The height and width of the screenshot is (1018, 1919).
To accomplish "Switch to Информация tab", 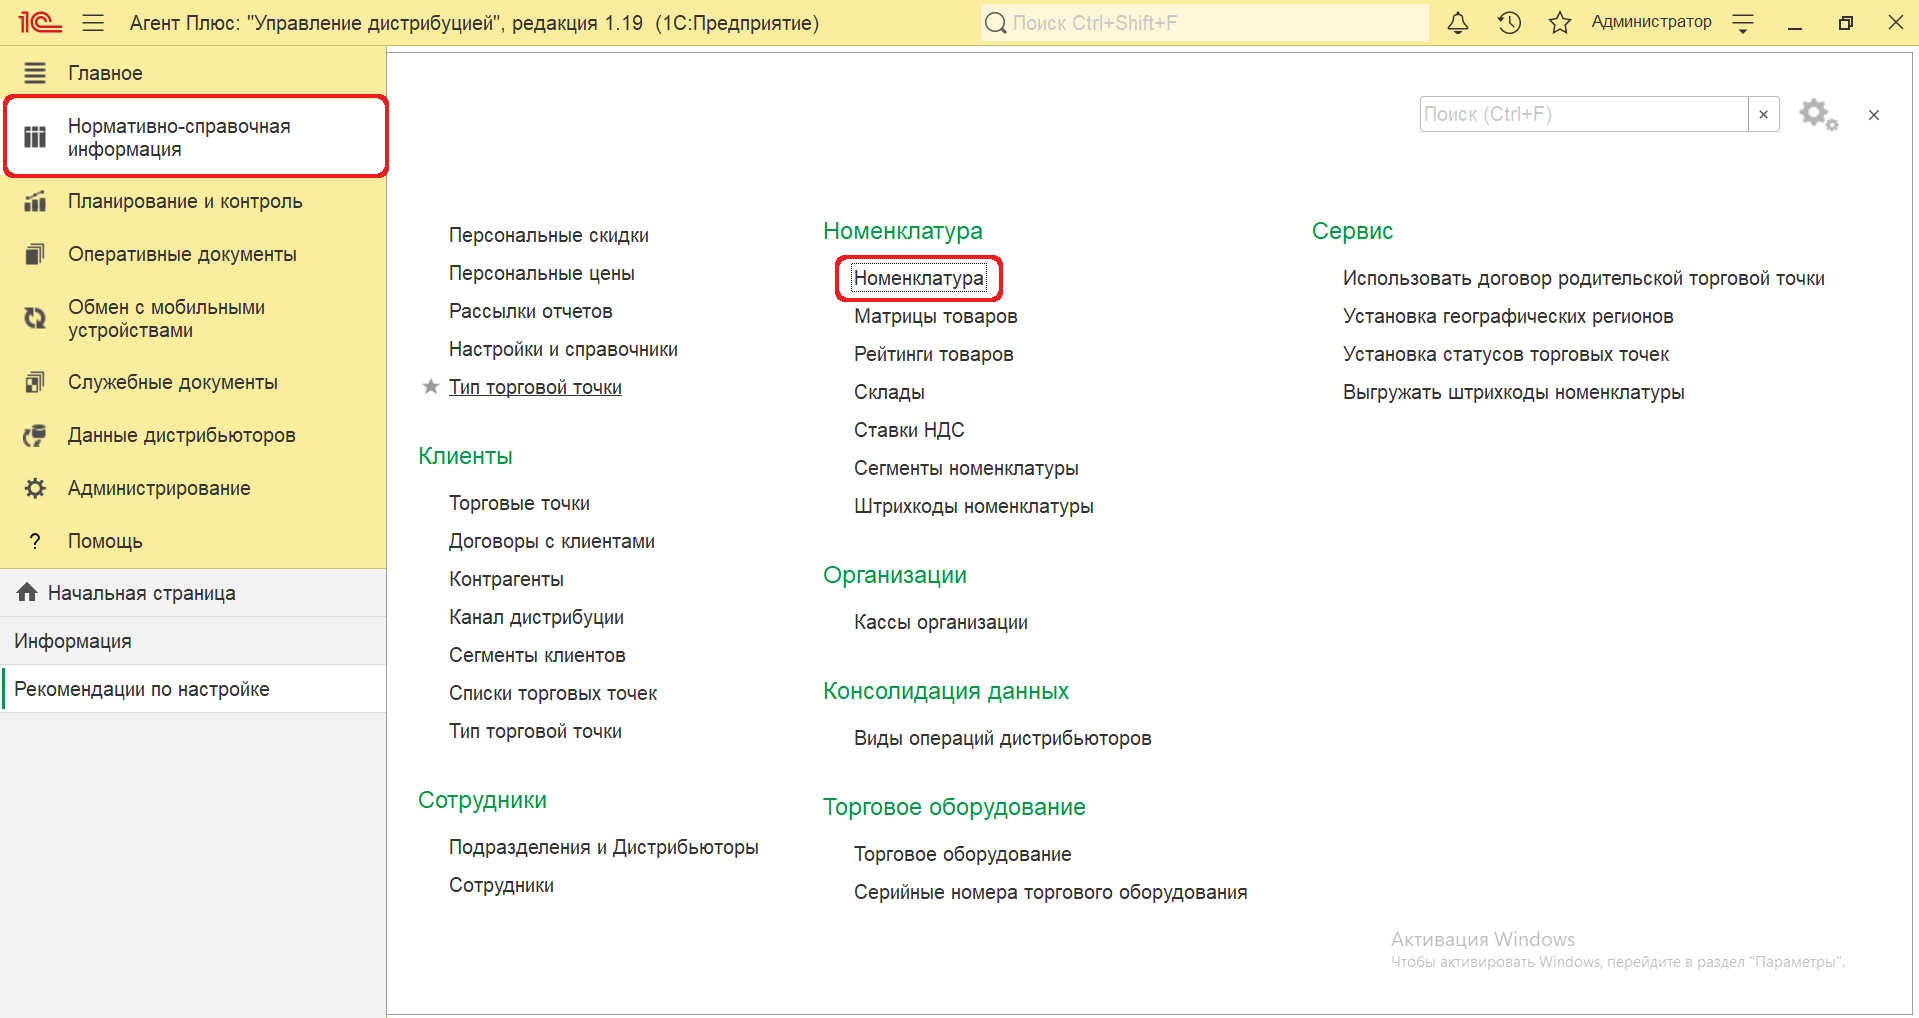I will [193, 641].
